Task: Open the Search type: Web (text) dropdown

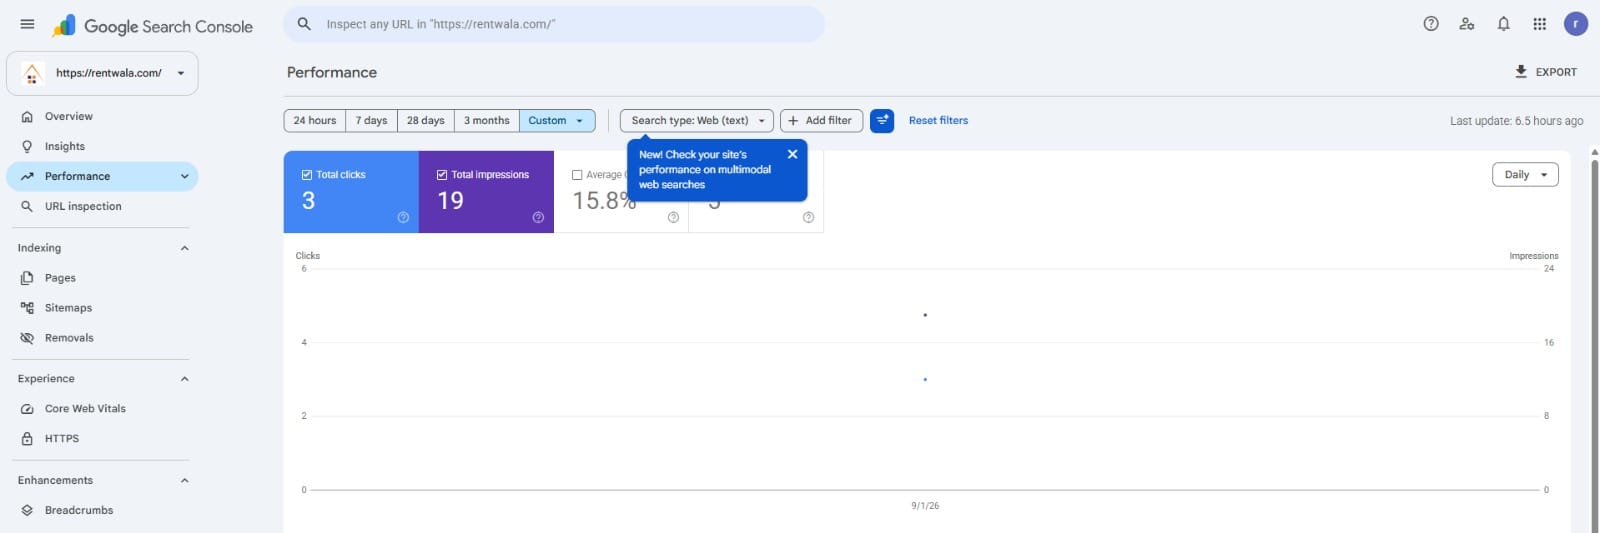Action: [x=697, y=121]
